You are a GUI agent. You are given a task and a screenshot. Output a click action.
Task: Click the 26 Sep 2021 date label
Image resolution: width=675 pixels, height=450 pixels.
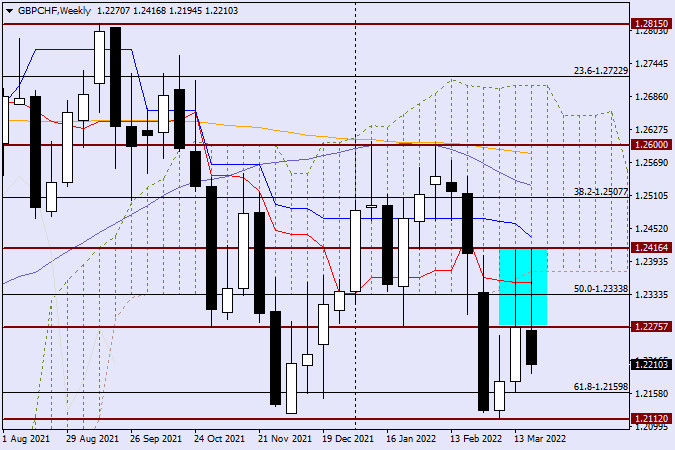pyautogui.click(x=156, y=439)
